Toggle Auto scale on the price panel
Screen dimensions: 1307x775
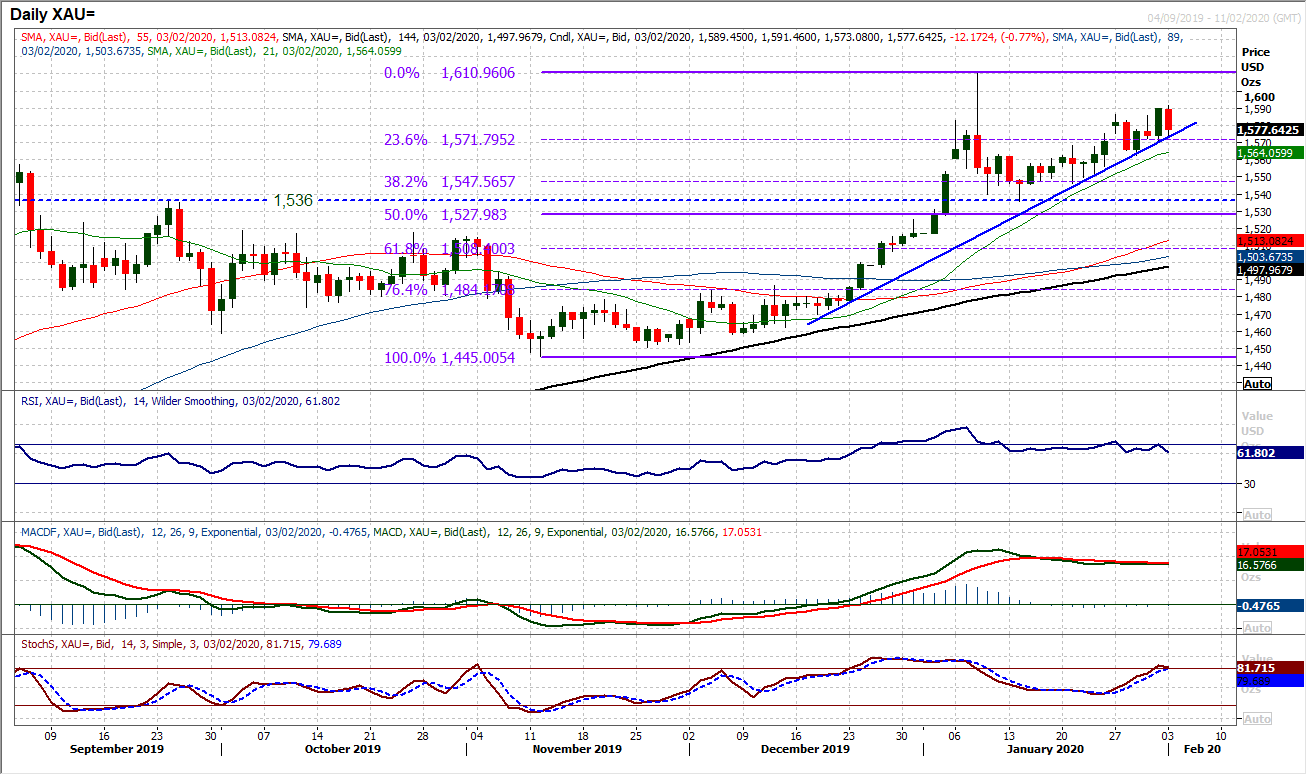(x=1256, y=384)
